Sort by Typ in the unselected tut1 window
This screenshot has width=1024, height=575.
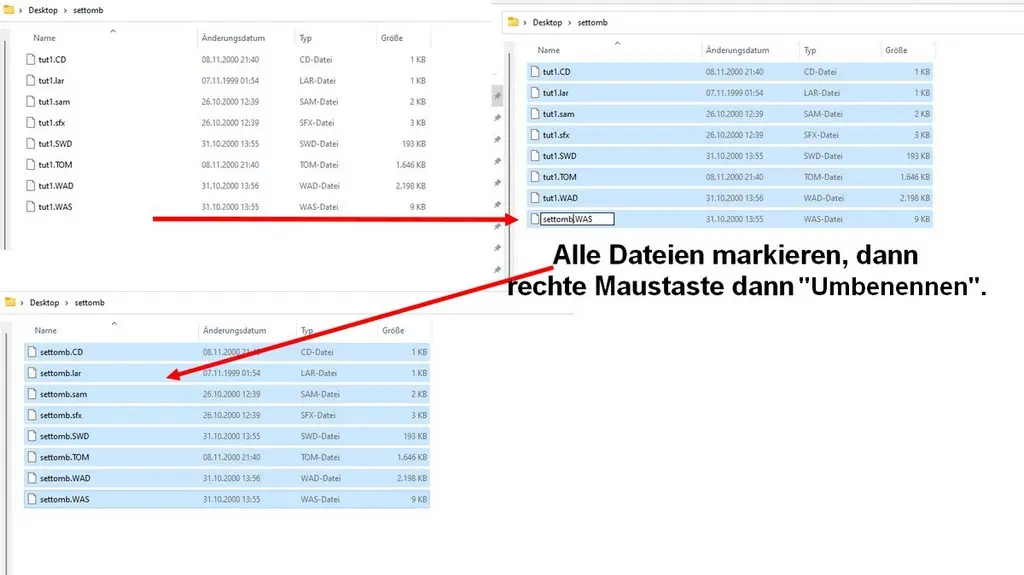[306, 38]
